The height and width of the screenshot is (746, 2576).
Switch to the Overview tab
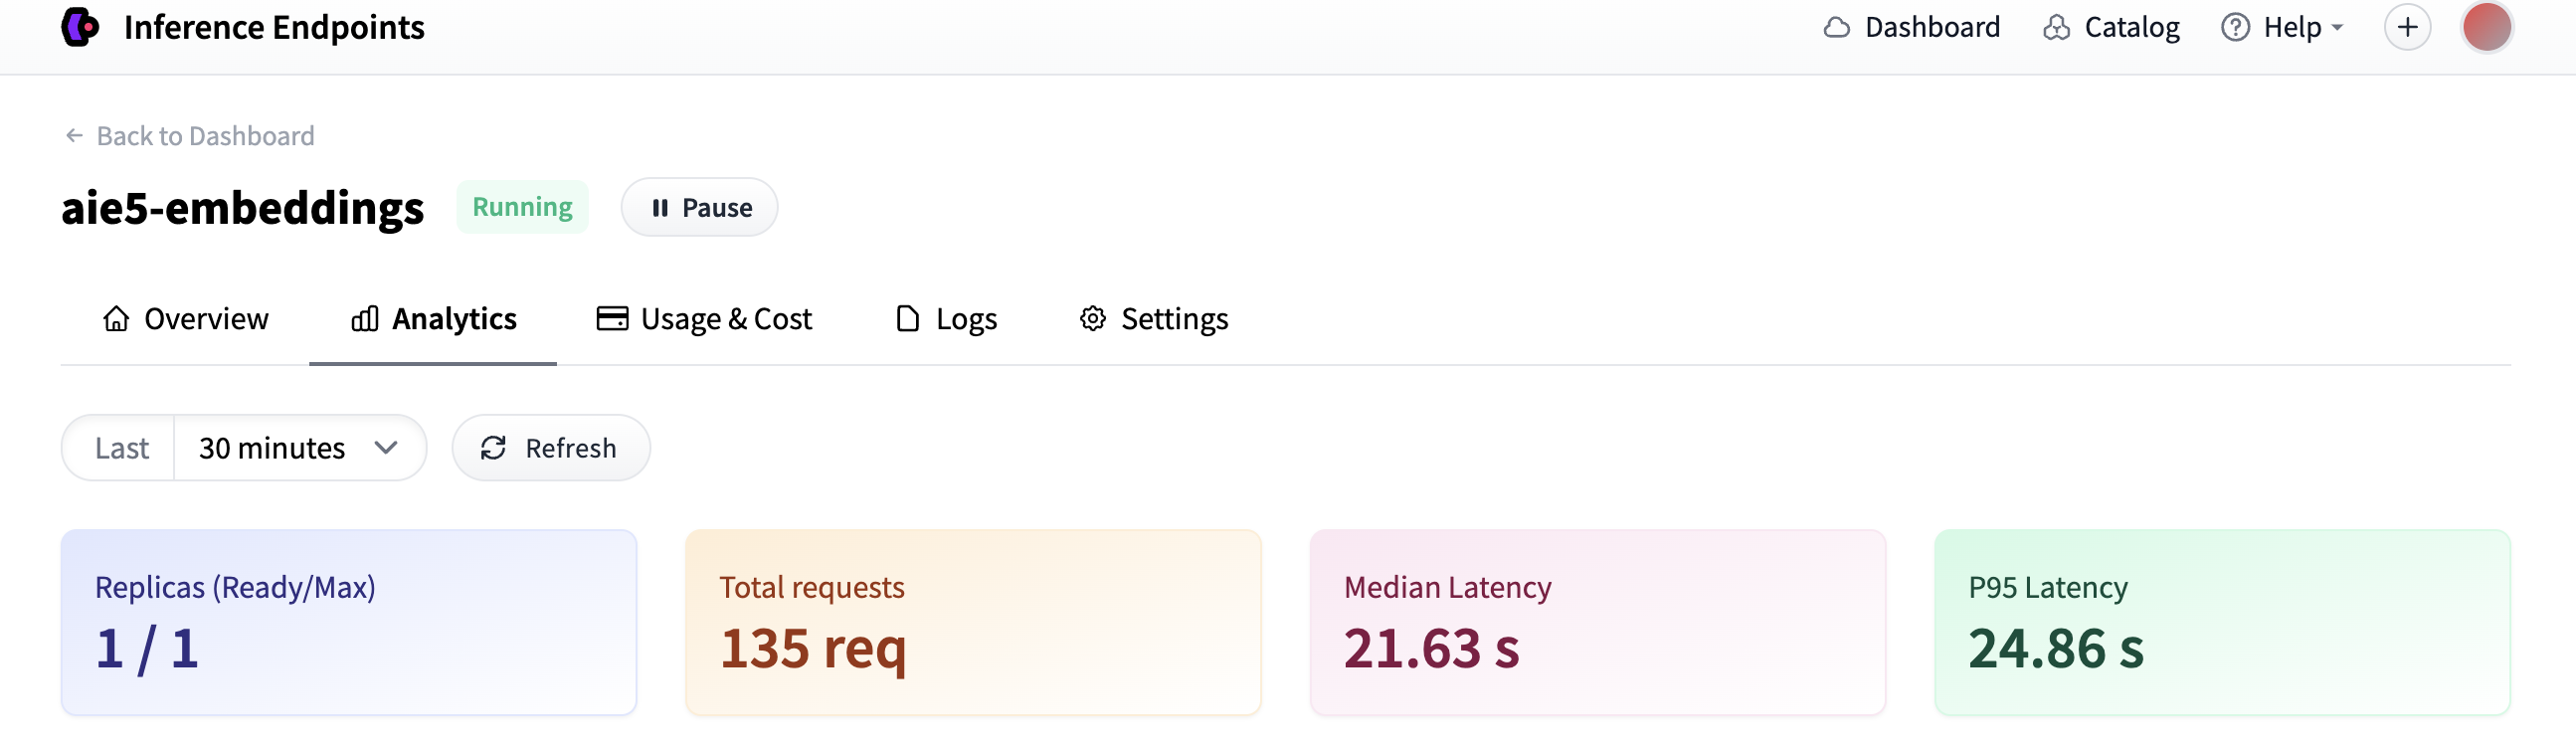click(x=185, y=319)
